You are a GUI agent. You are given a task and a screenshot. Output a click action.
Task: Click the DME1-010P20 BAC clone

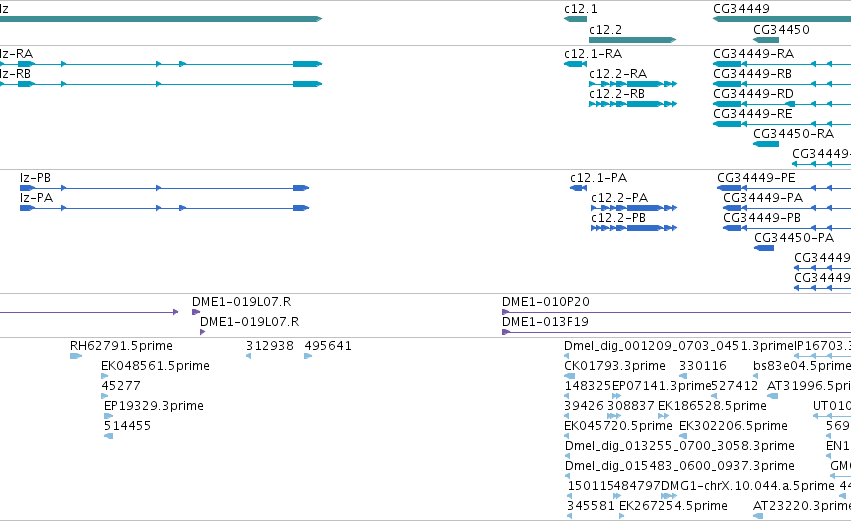(x=676, y=312)
